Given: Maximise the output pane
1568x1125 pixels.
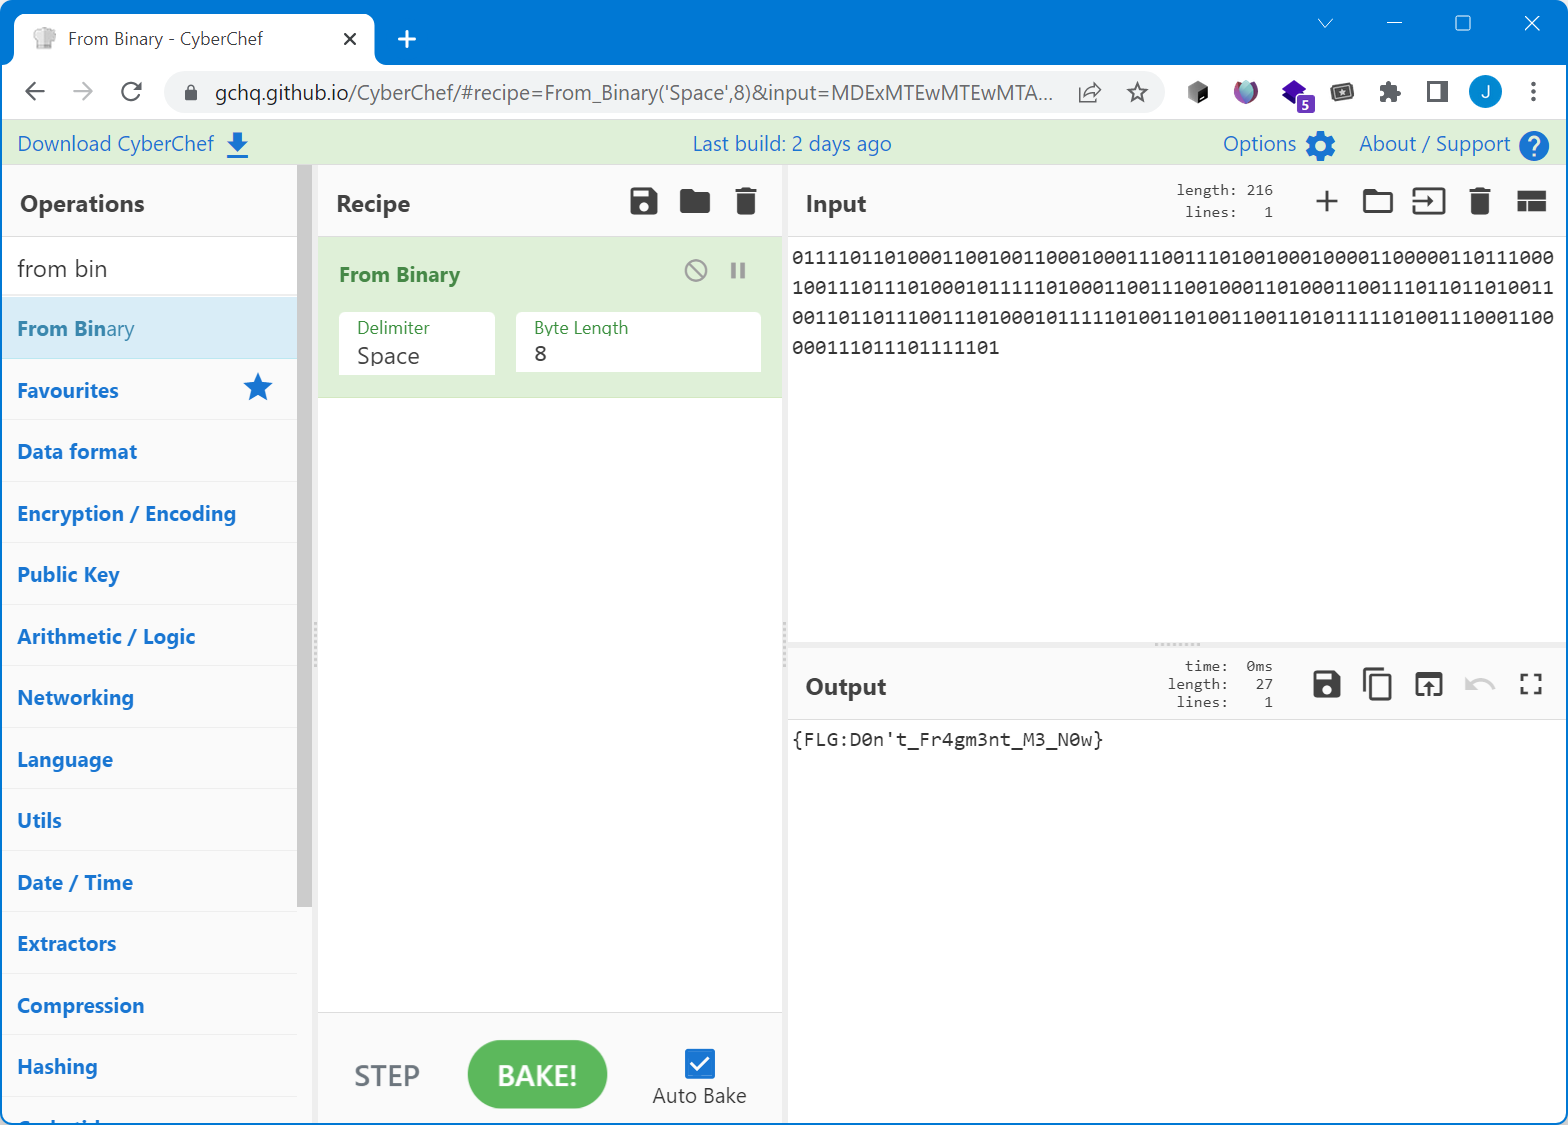Looking at the screenshot, I should coord(1530,685).
